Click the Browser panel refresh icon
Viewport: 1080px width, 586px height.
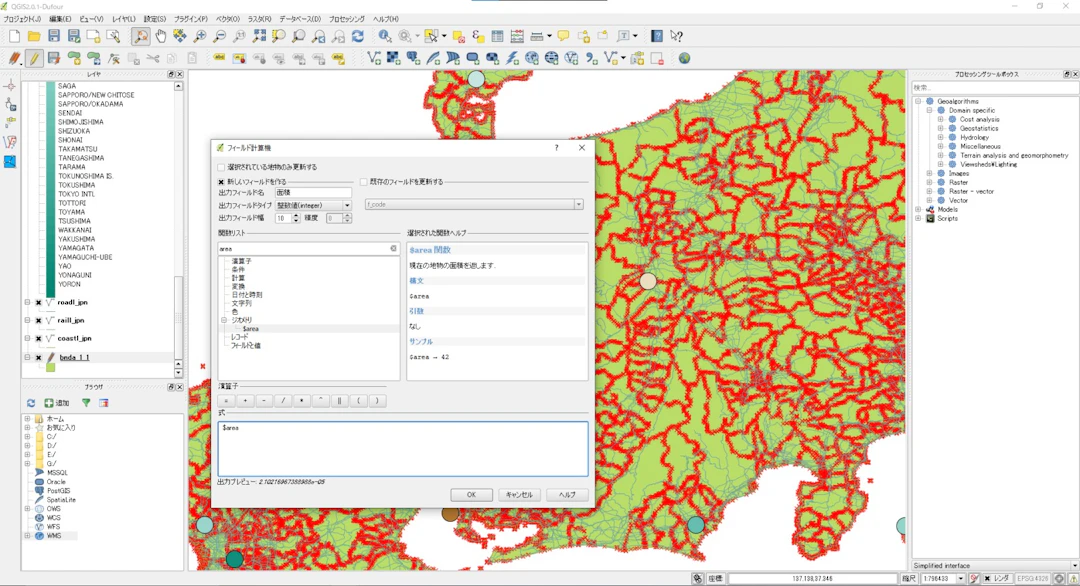[x=31, y=403]
